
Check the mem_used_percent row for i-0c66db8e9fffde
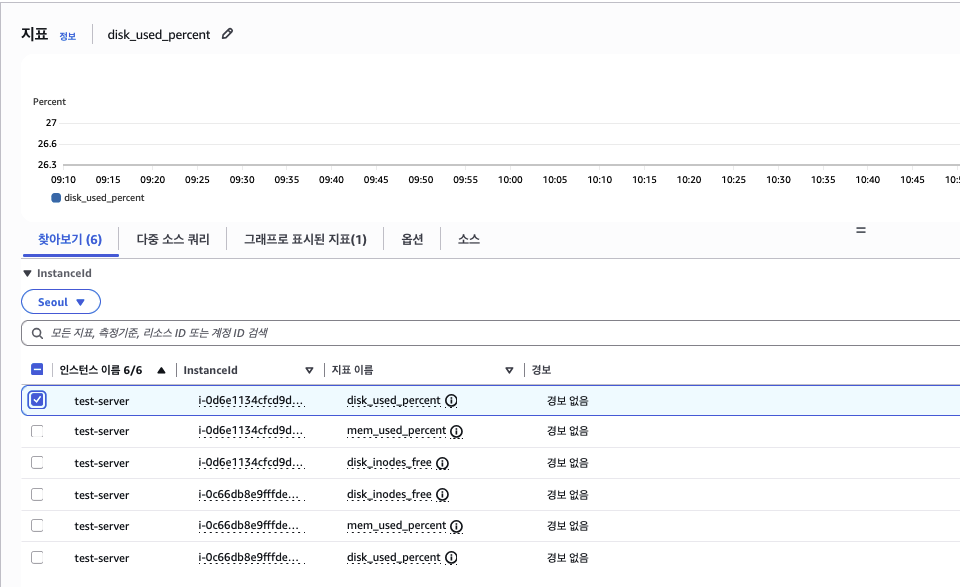(37, 525)
